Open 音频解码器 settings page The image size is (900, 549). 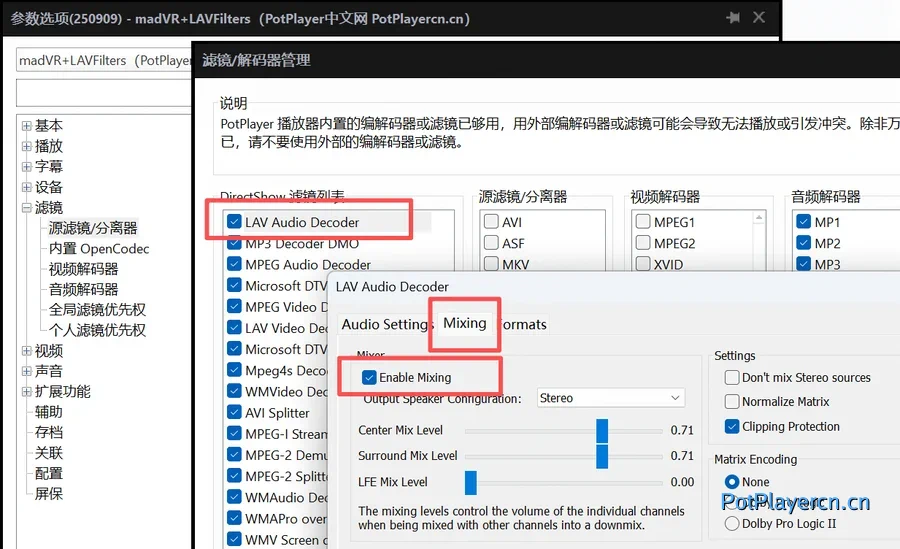[x=83, y=289]
